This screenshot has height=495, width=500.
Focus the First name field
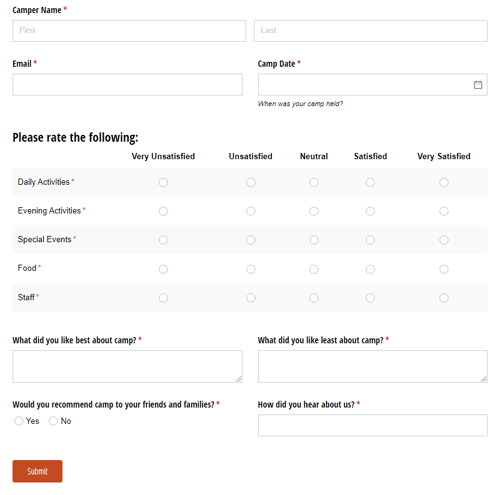[x=129, y=31]
